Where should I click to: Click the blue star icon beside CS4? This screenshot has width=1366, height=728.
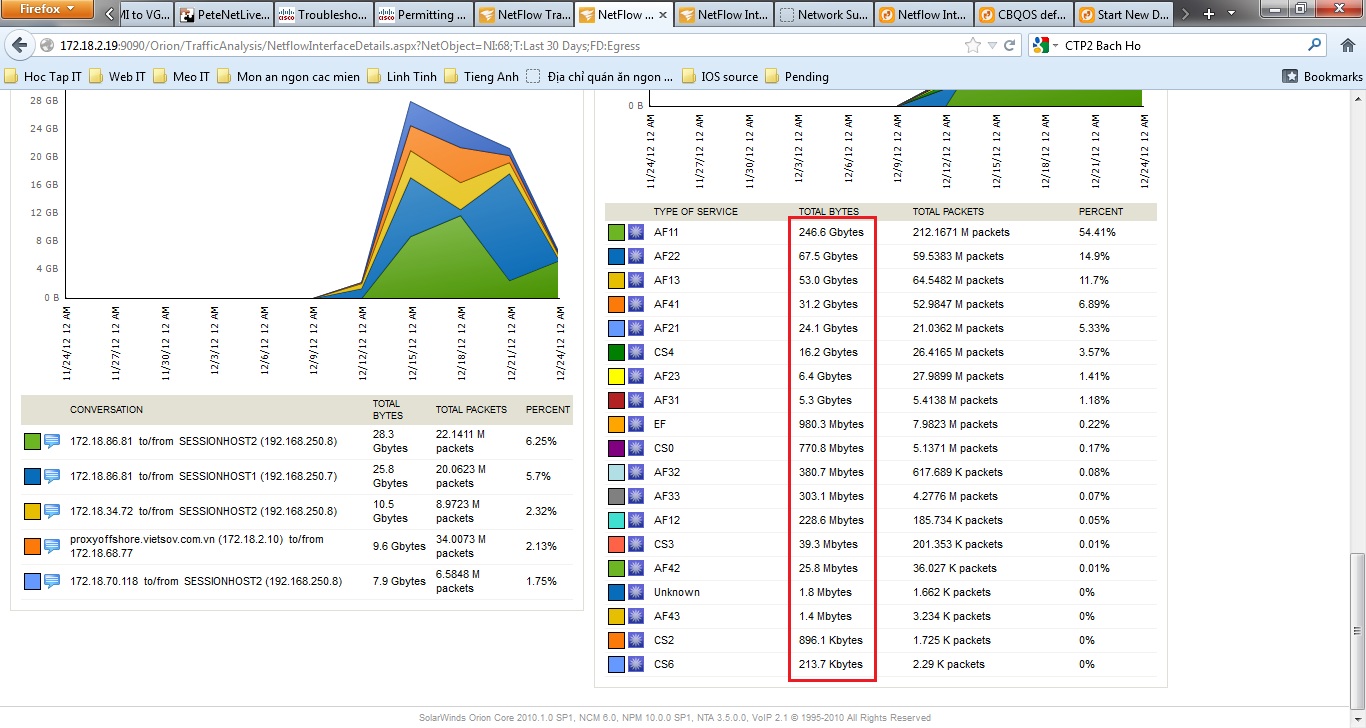(x=635, y=352)
